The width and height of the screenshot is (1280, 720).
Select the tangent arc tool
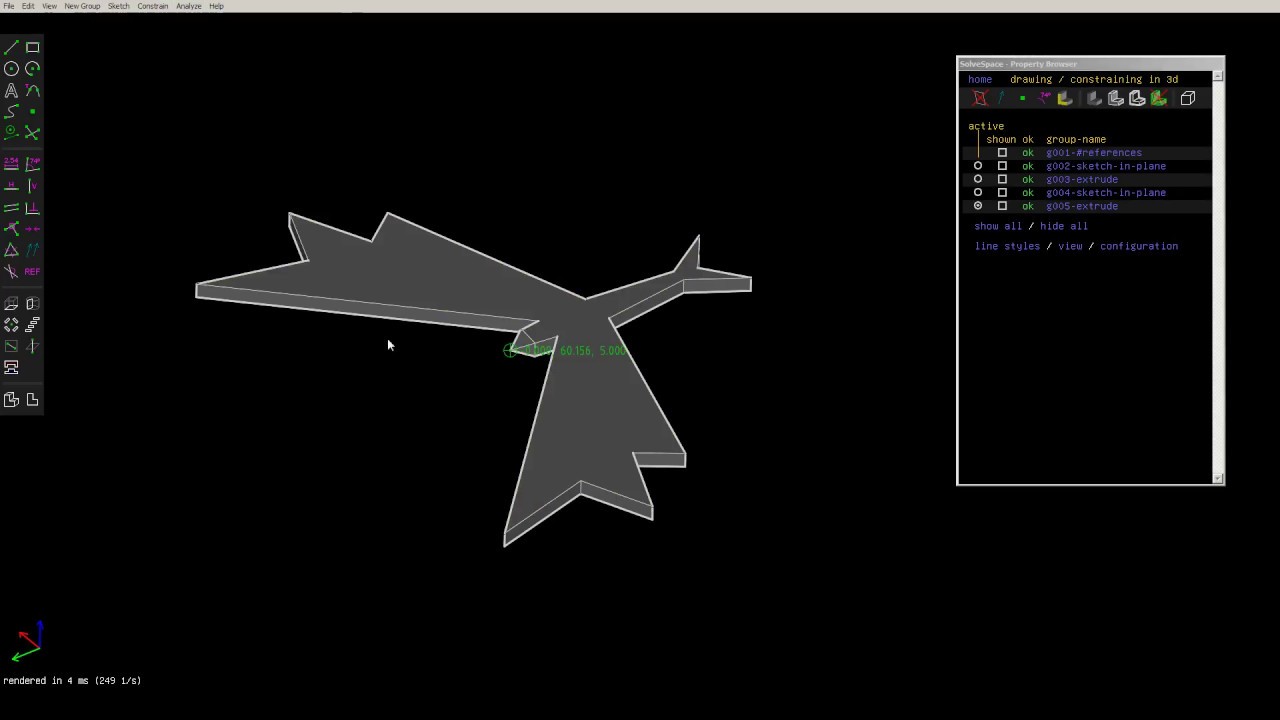(x=32, y=90)
